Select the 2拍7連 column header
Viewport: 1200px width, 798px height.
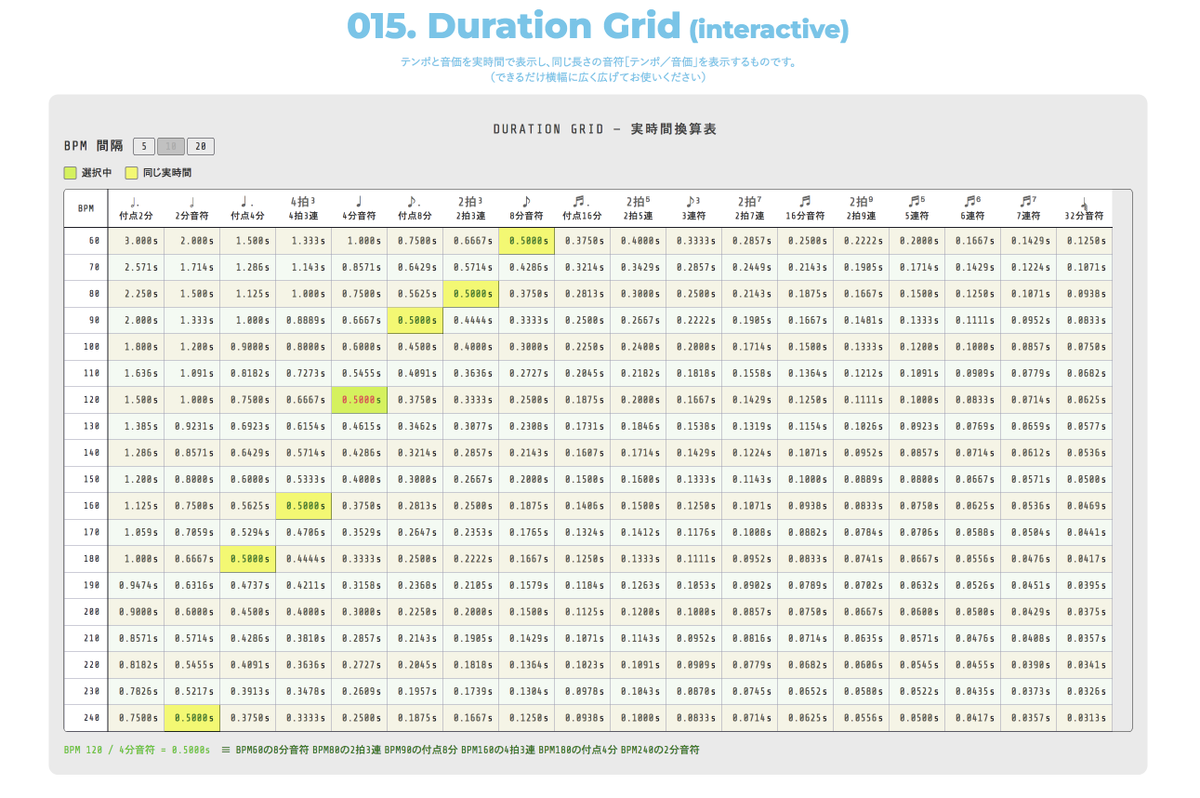749,208
